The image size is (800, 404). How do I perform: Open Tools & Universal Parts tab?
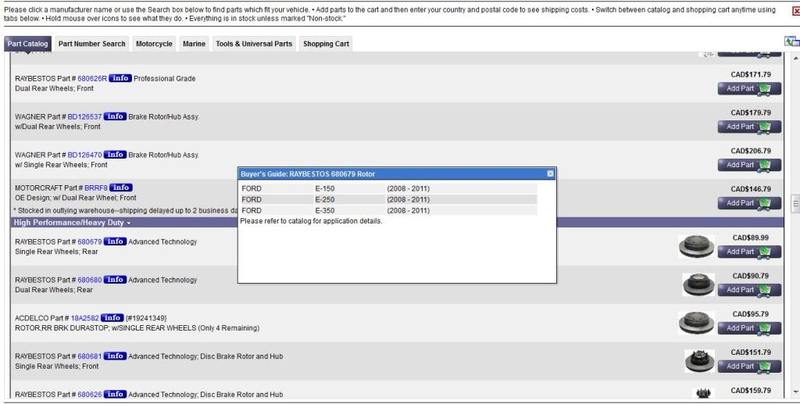coord(254,44)
